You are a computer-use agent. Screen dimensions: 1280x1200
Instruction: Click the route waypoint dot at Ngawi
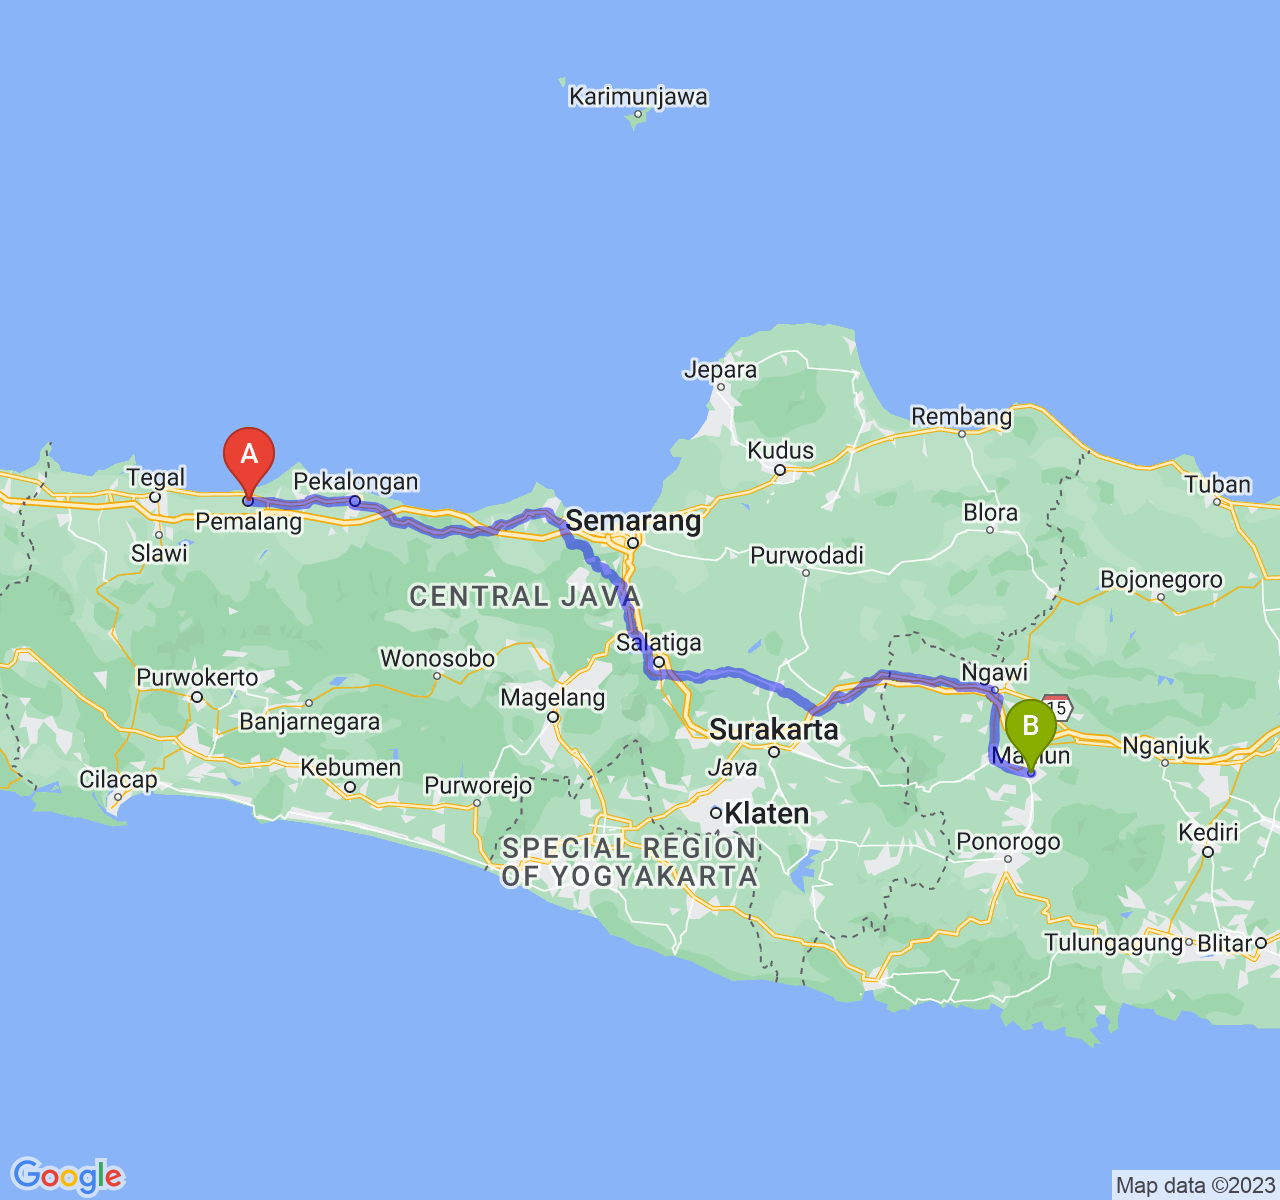coord(995,690)
